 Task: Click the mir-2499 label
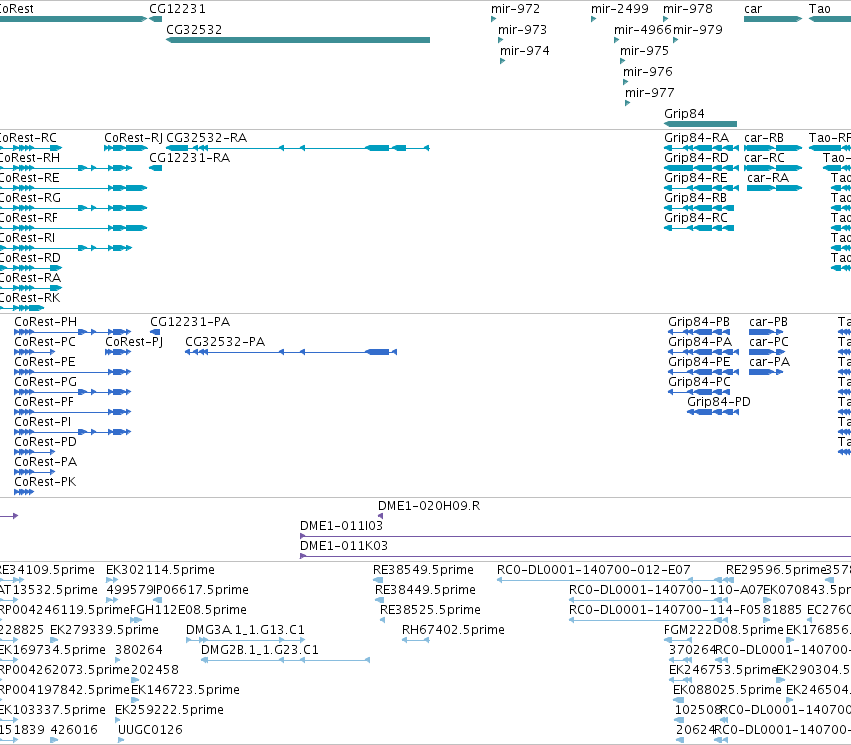click(x=620, y=9)
